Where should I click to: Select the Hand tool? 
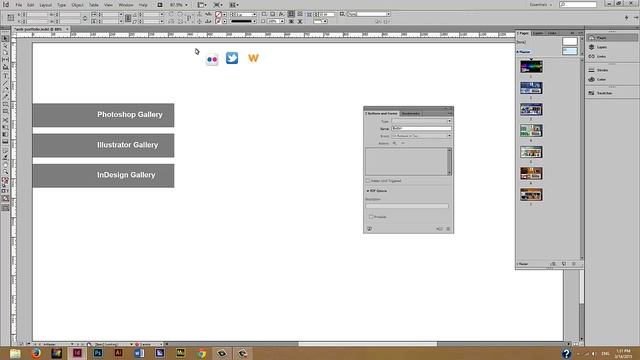5,165
